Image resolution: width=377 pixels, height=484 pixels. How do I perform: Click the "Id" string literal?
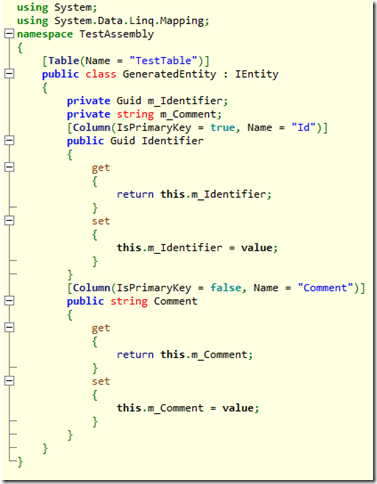[304, 128]
